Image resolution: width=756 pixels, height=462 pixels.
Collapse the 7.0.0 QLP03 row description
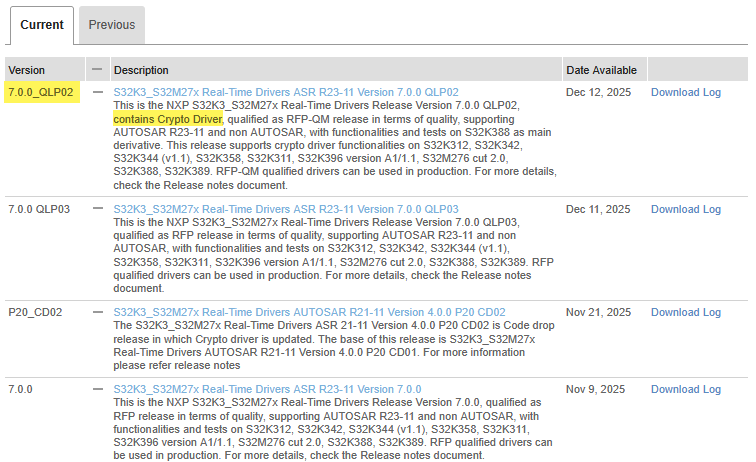click(x=98, y=208)
